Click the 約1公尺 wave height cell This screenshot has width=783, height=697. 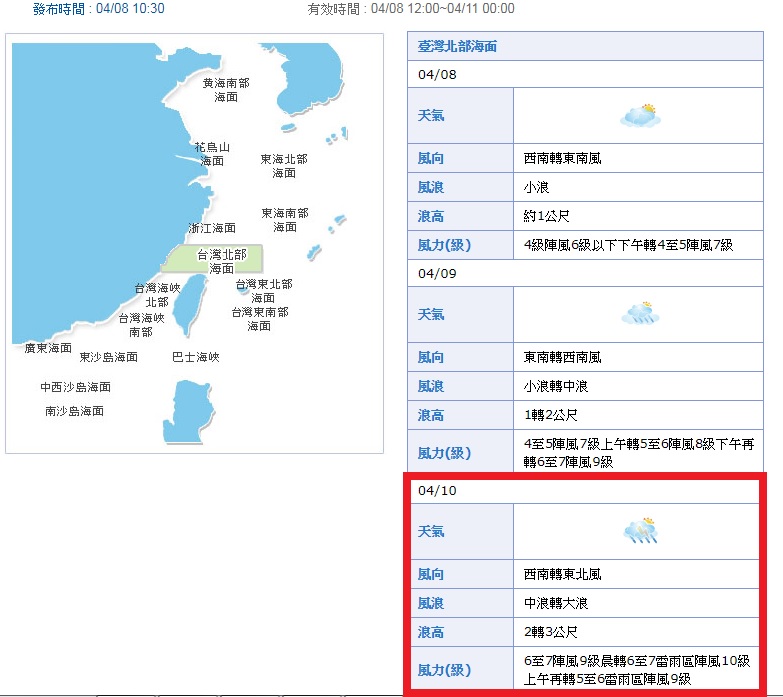[x=638, y=216]
